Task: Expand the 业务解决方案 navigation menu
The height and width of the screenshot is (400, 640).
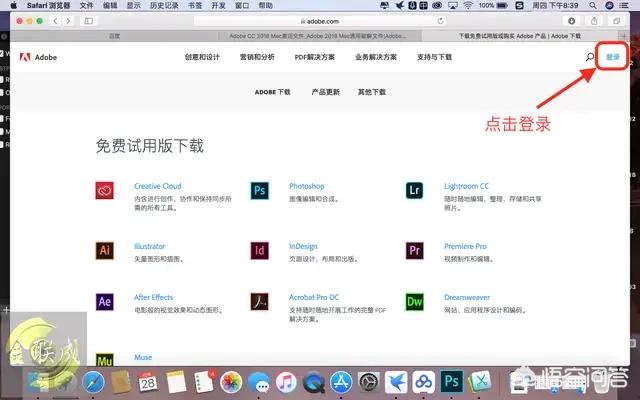Action: point(376,57)
